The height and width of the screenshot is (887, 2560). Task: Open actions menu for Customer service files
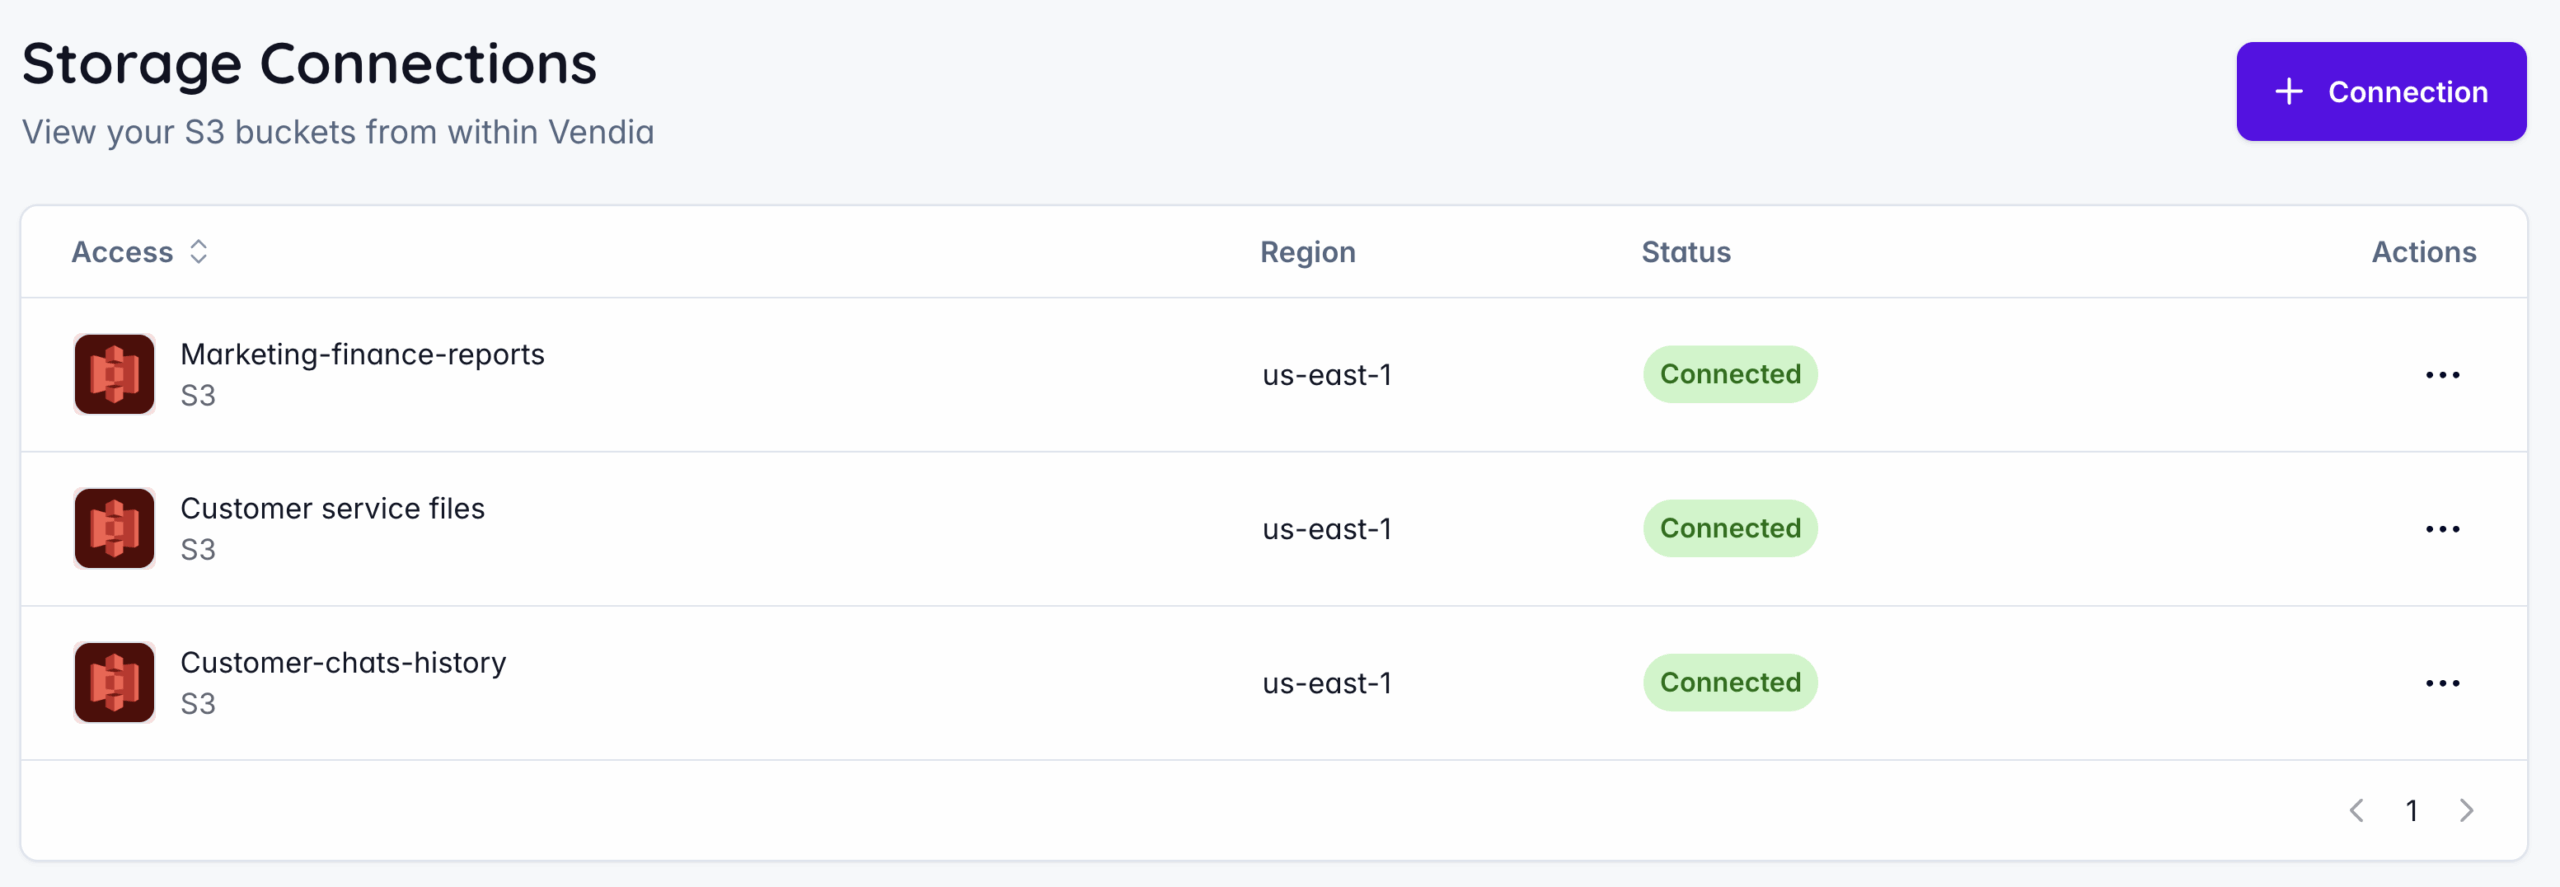tap(2442, 529)
